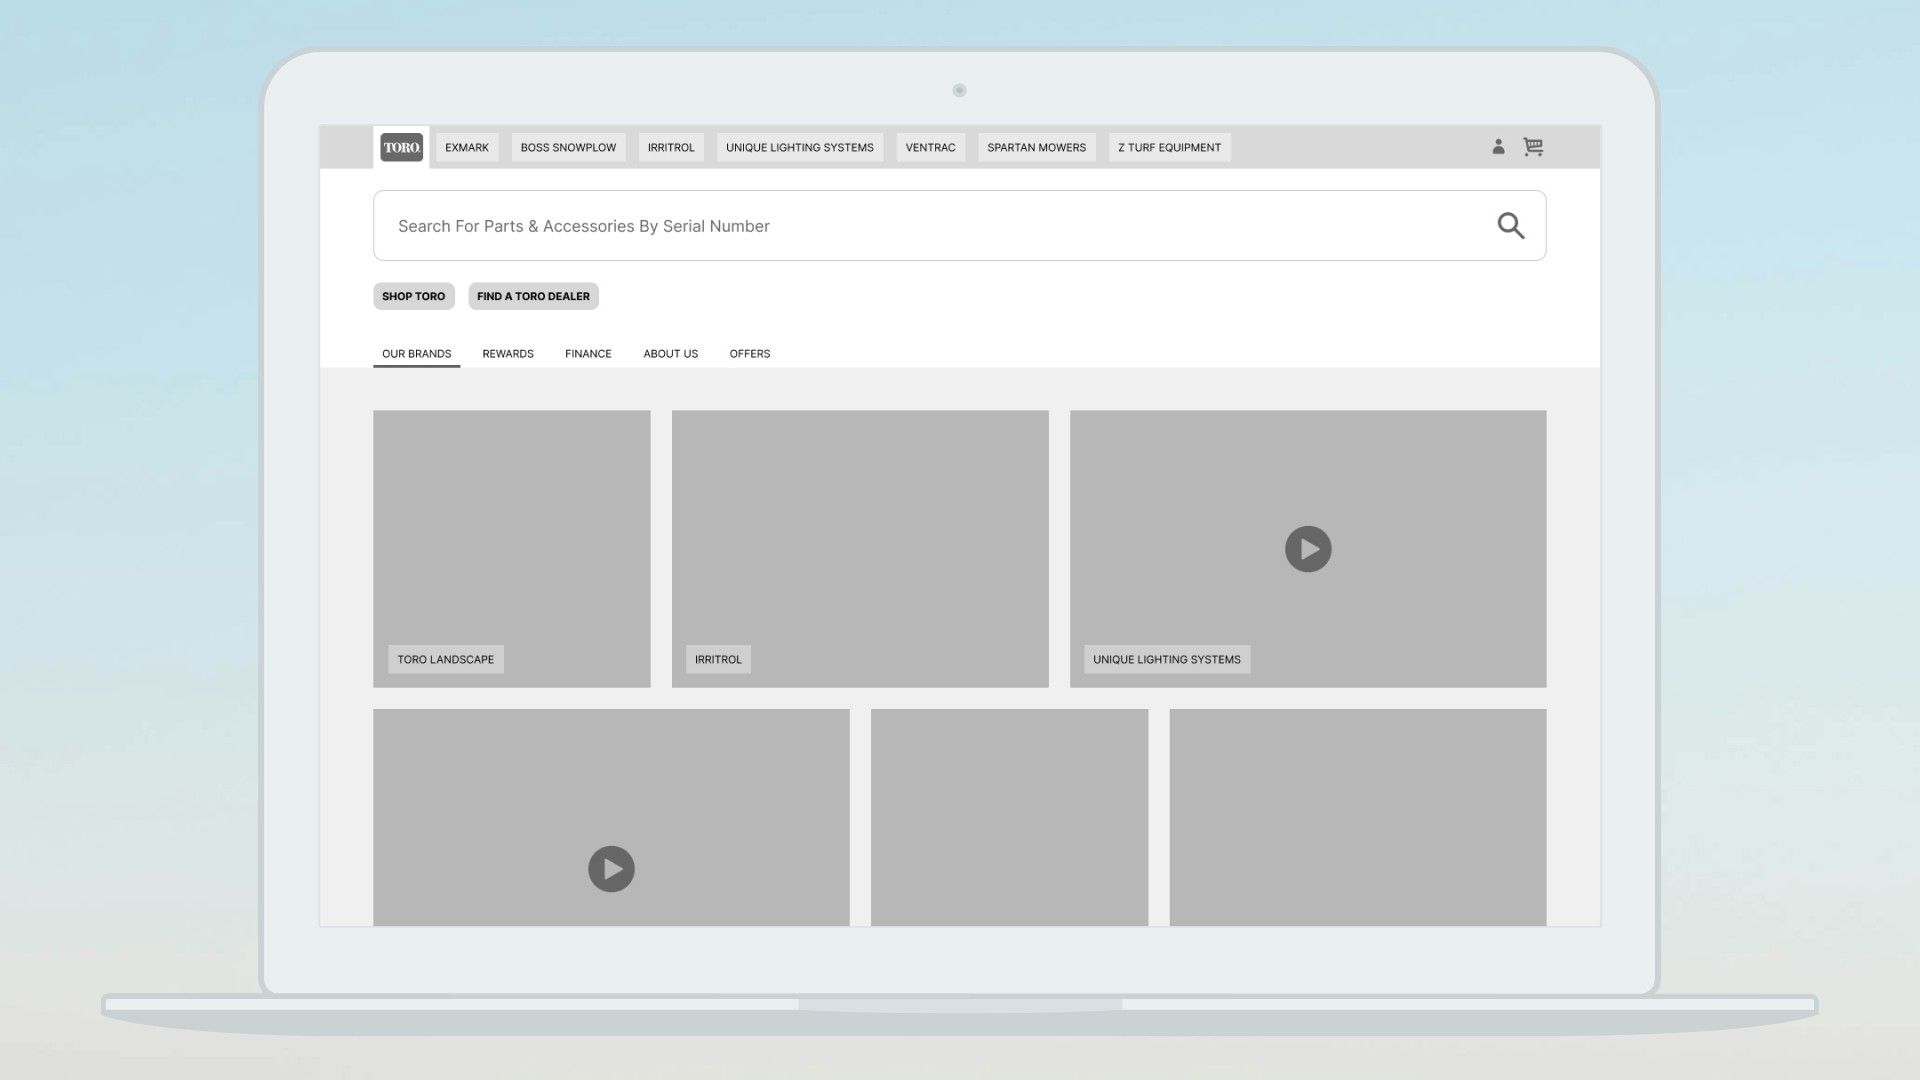The width and height of the screenshot is (1920, 1080).
Task: Play the bottom-left tile video
Action: coord(611,869)
